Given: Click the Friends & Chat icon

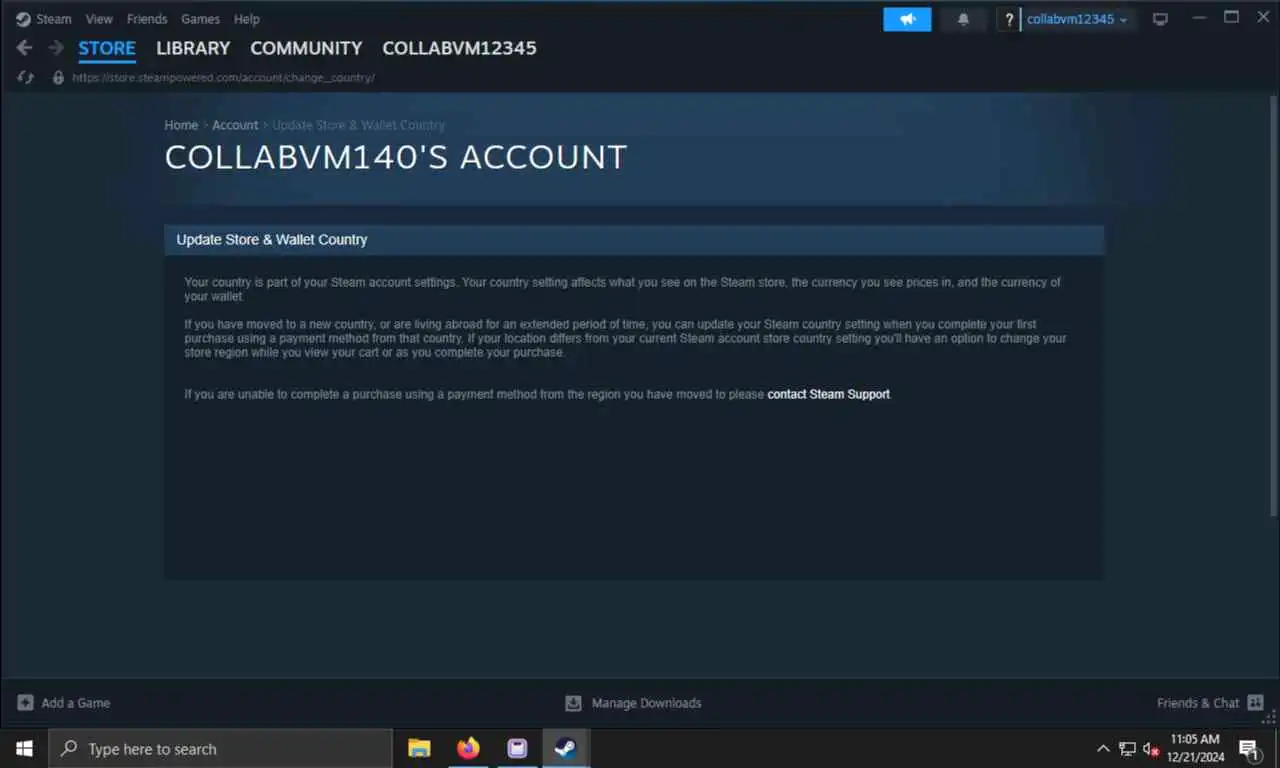Looking at the screenshot, I should tap(1256, 703).
